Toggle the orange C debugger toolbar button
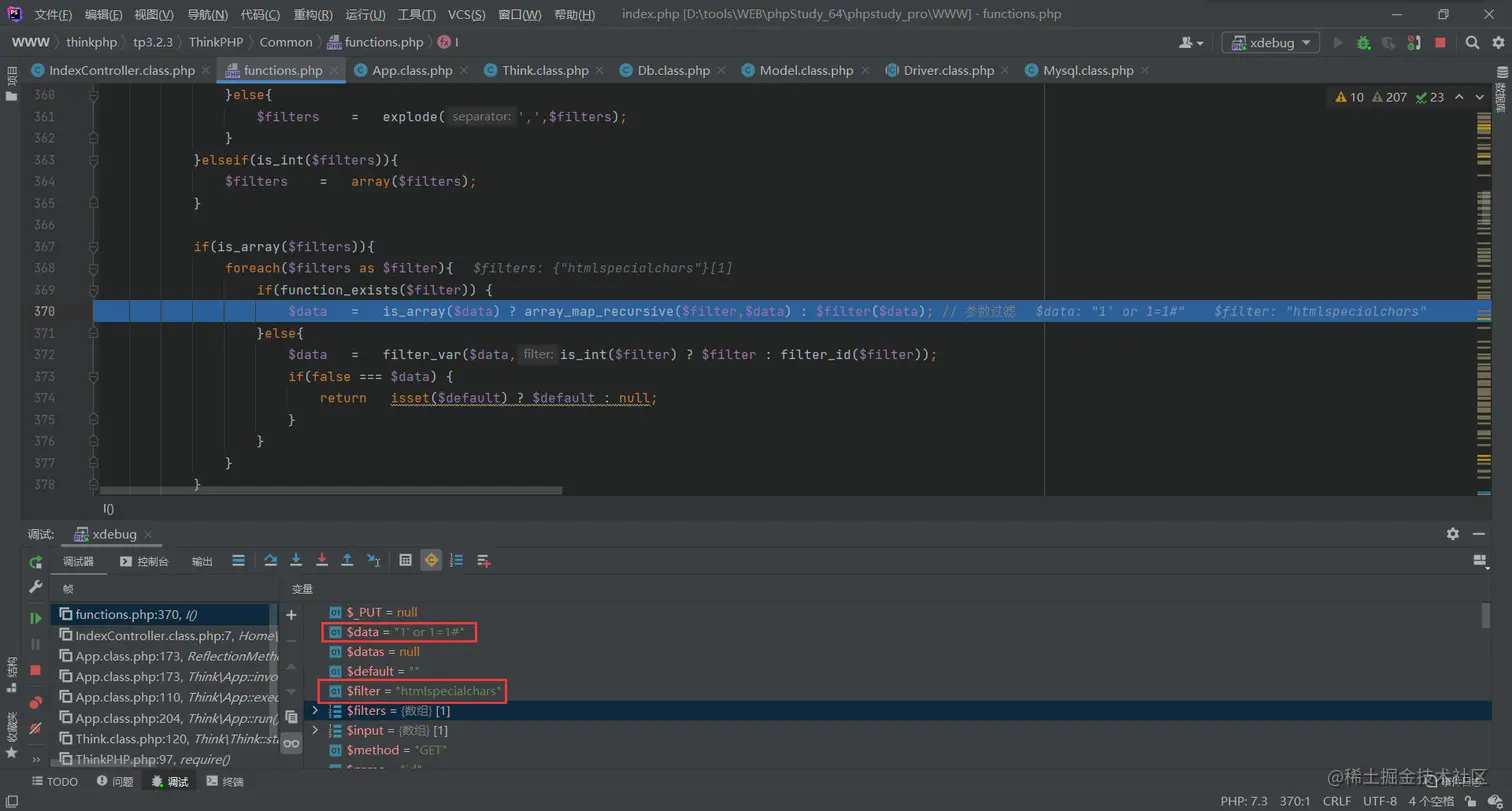The height and width of the screenshot is (811, 1512). (x=431, y=560)
